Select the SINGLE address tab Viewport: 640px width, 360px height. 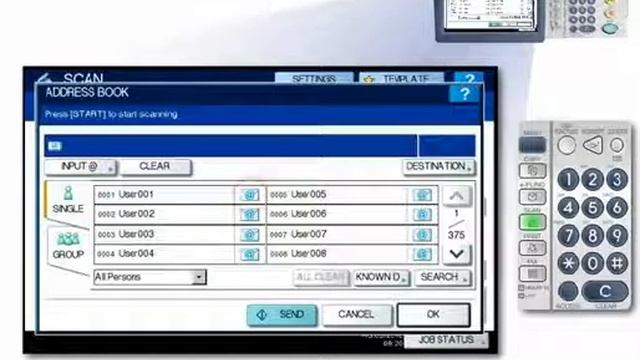pos(68,200)
